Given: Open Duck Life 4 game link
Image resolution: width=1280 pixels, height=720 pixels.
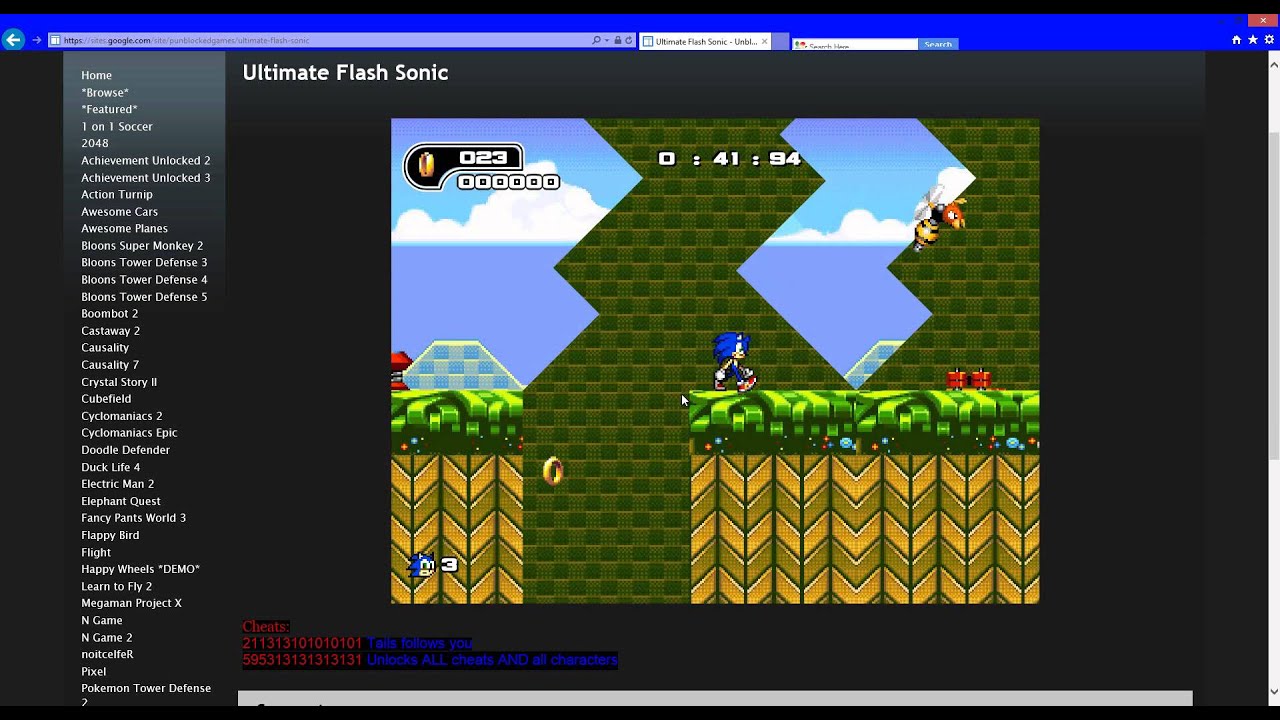Looking at the screenshot, I should pyautogui.click(x=110, y=467).
